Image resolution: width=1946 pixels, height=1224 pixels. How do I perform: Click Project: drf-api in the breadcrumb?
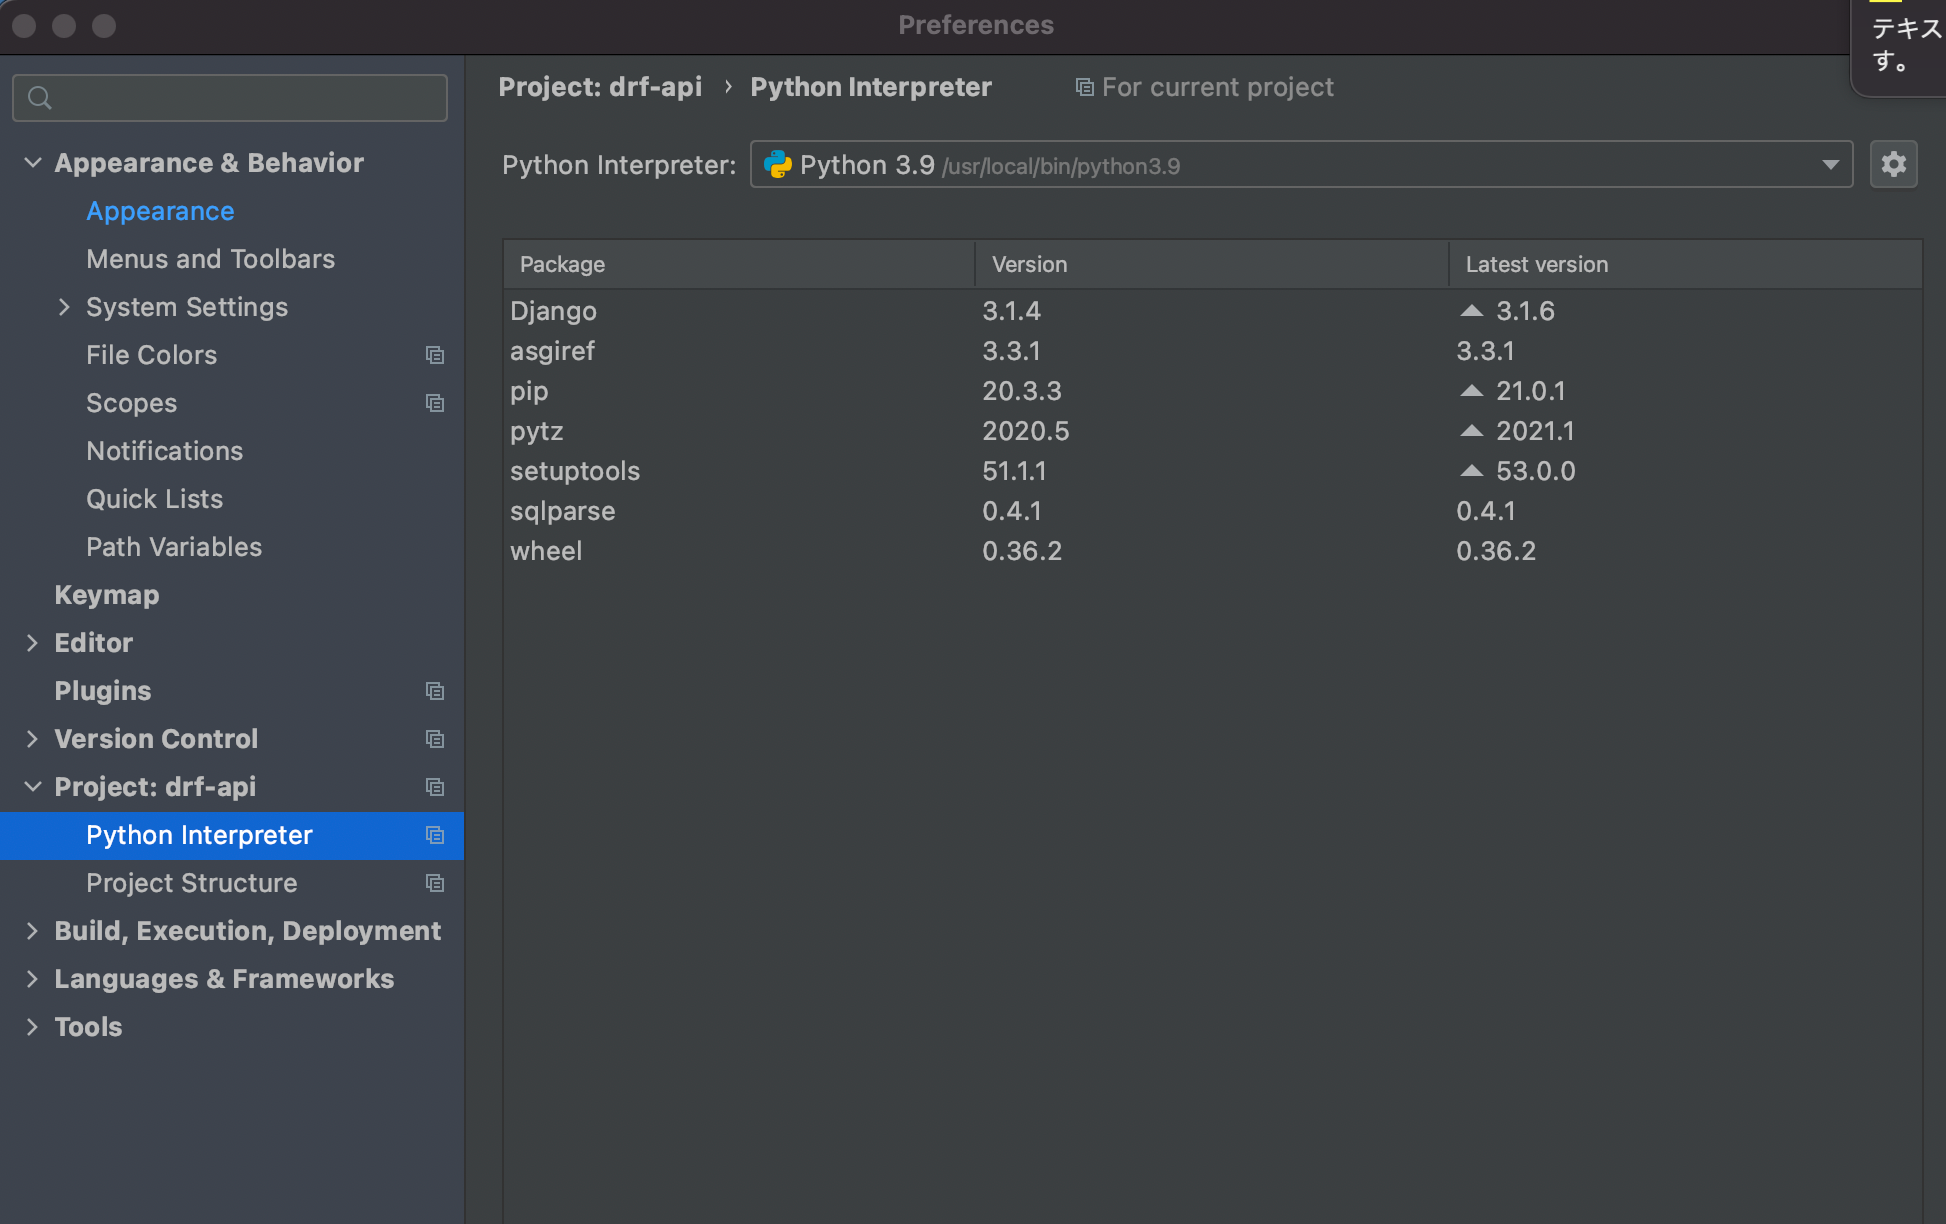click(x=600, y=87)
